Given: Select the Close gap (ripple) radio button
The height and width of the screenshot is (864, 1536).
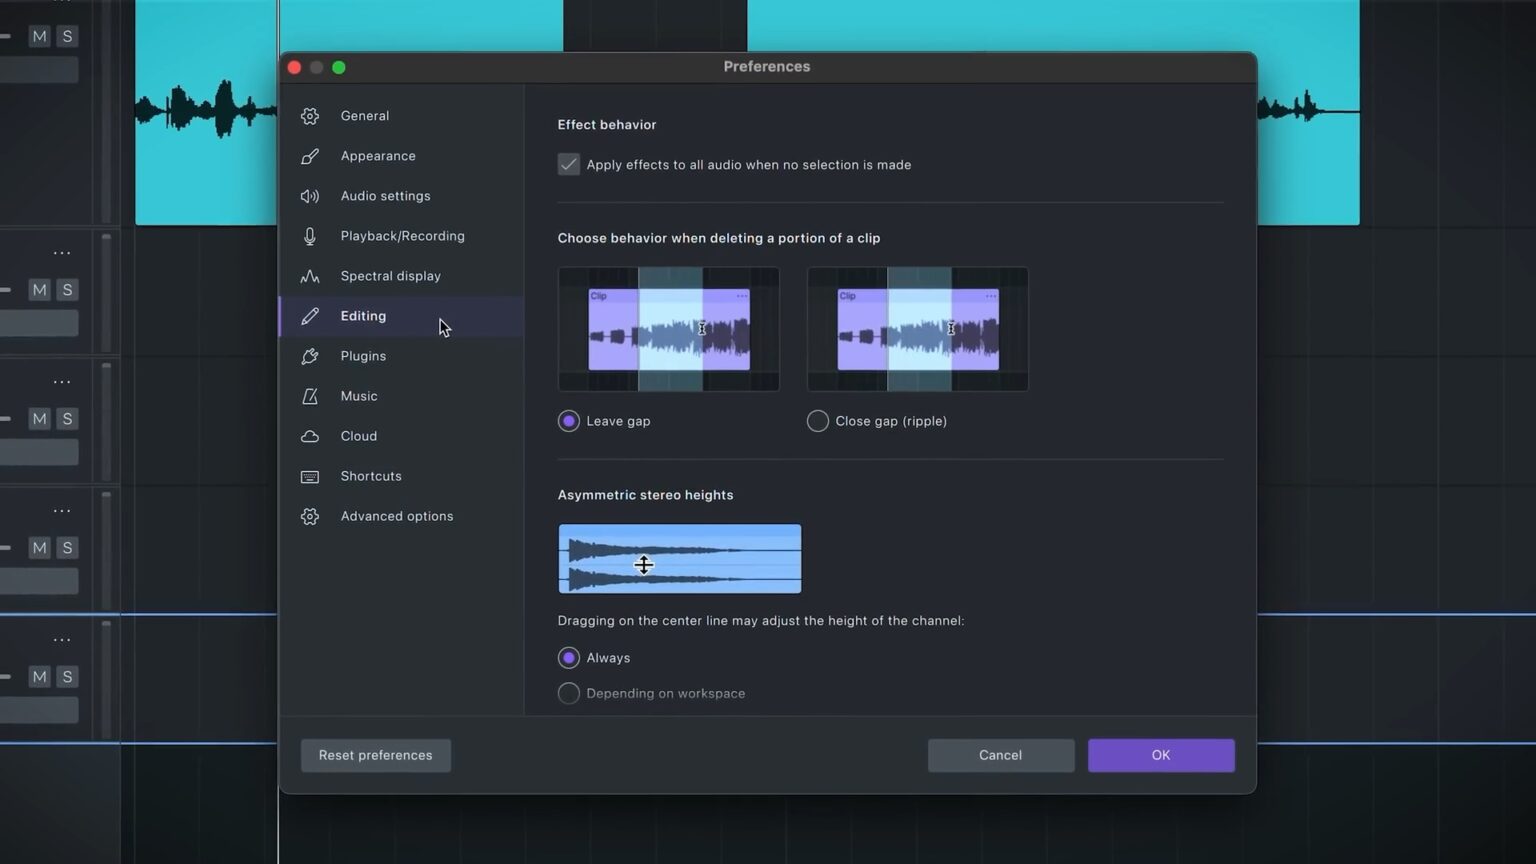Looking at the screenshot, I should [x=817, y=420].
